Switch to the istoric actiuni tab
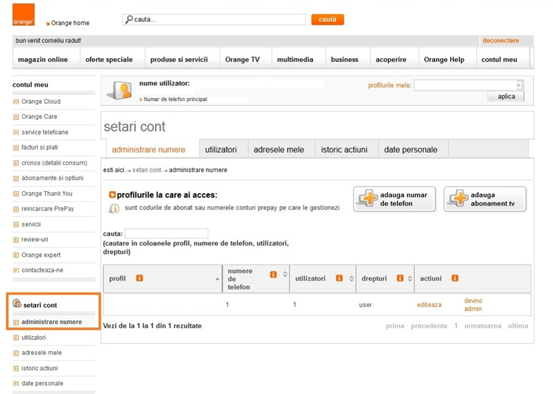The image size is (553, 394). point(344,150)
